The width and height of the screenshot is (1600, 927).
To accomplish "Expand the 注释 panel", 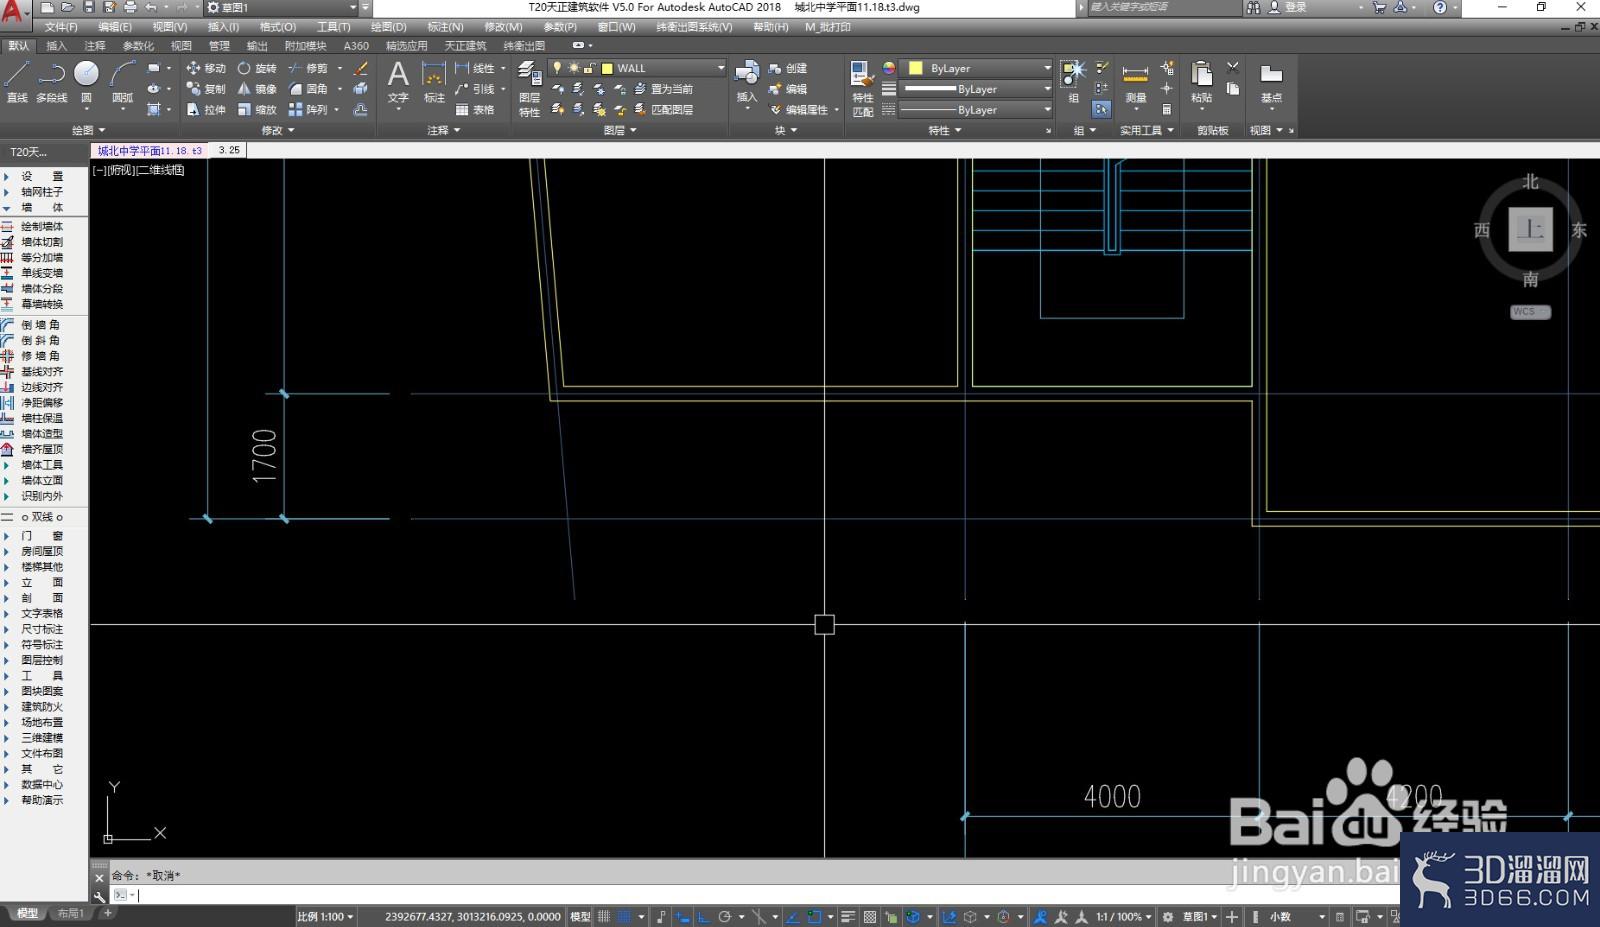I will (x=444, y=130).
